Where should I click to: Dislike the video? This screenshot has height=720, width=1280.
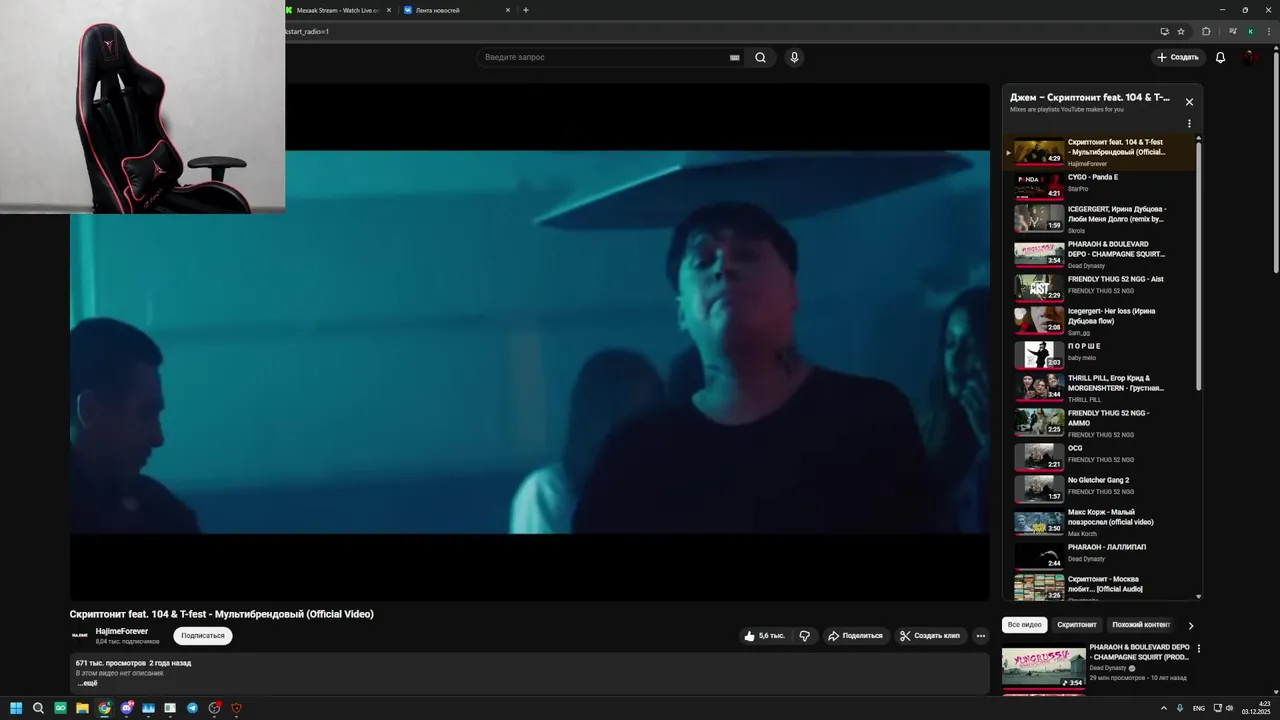[x=805, y=636]
